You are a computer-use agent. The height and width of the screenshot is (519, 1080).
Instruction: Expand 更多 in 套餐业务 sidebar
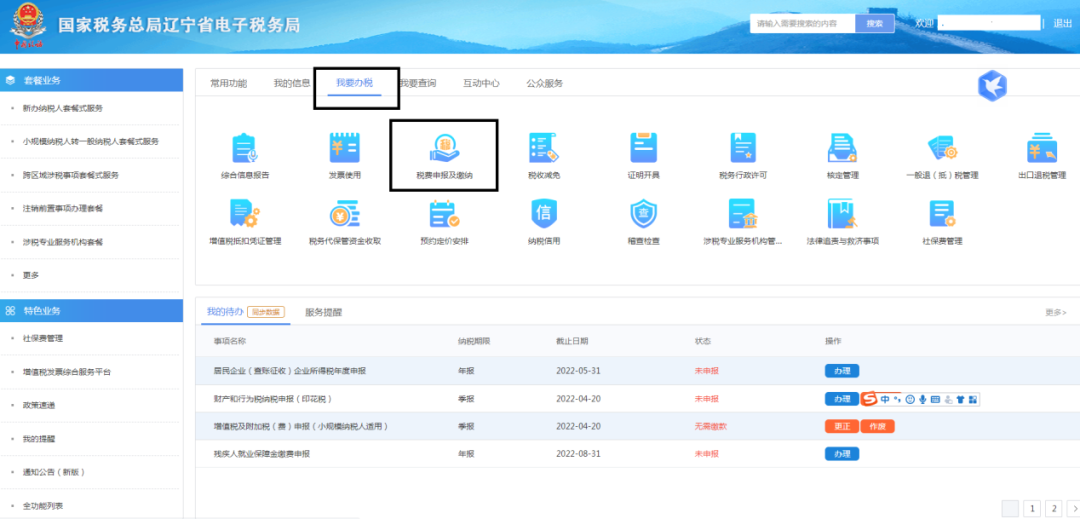(x=31, y=275)
